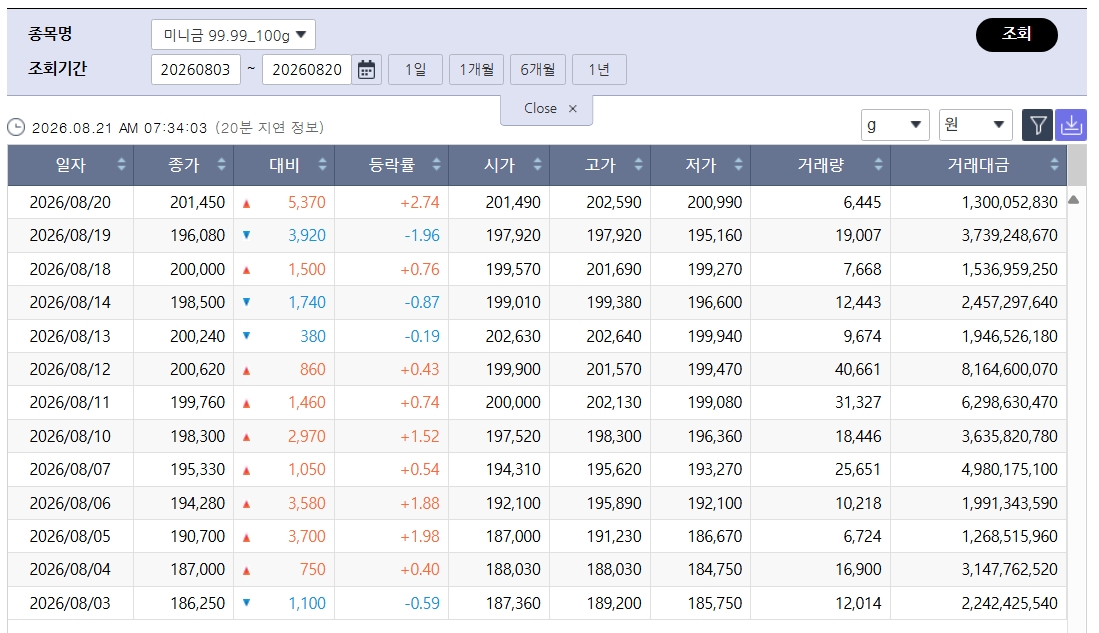
Task: Click date cell 2026/08/10
Action: (70, 436)
